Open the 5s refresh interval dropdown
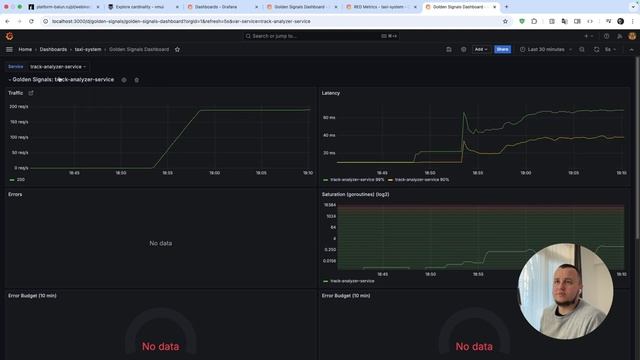The width and height of the screenshot is (640, 360). coord(610,49)
